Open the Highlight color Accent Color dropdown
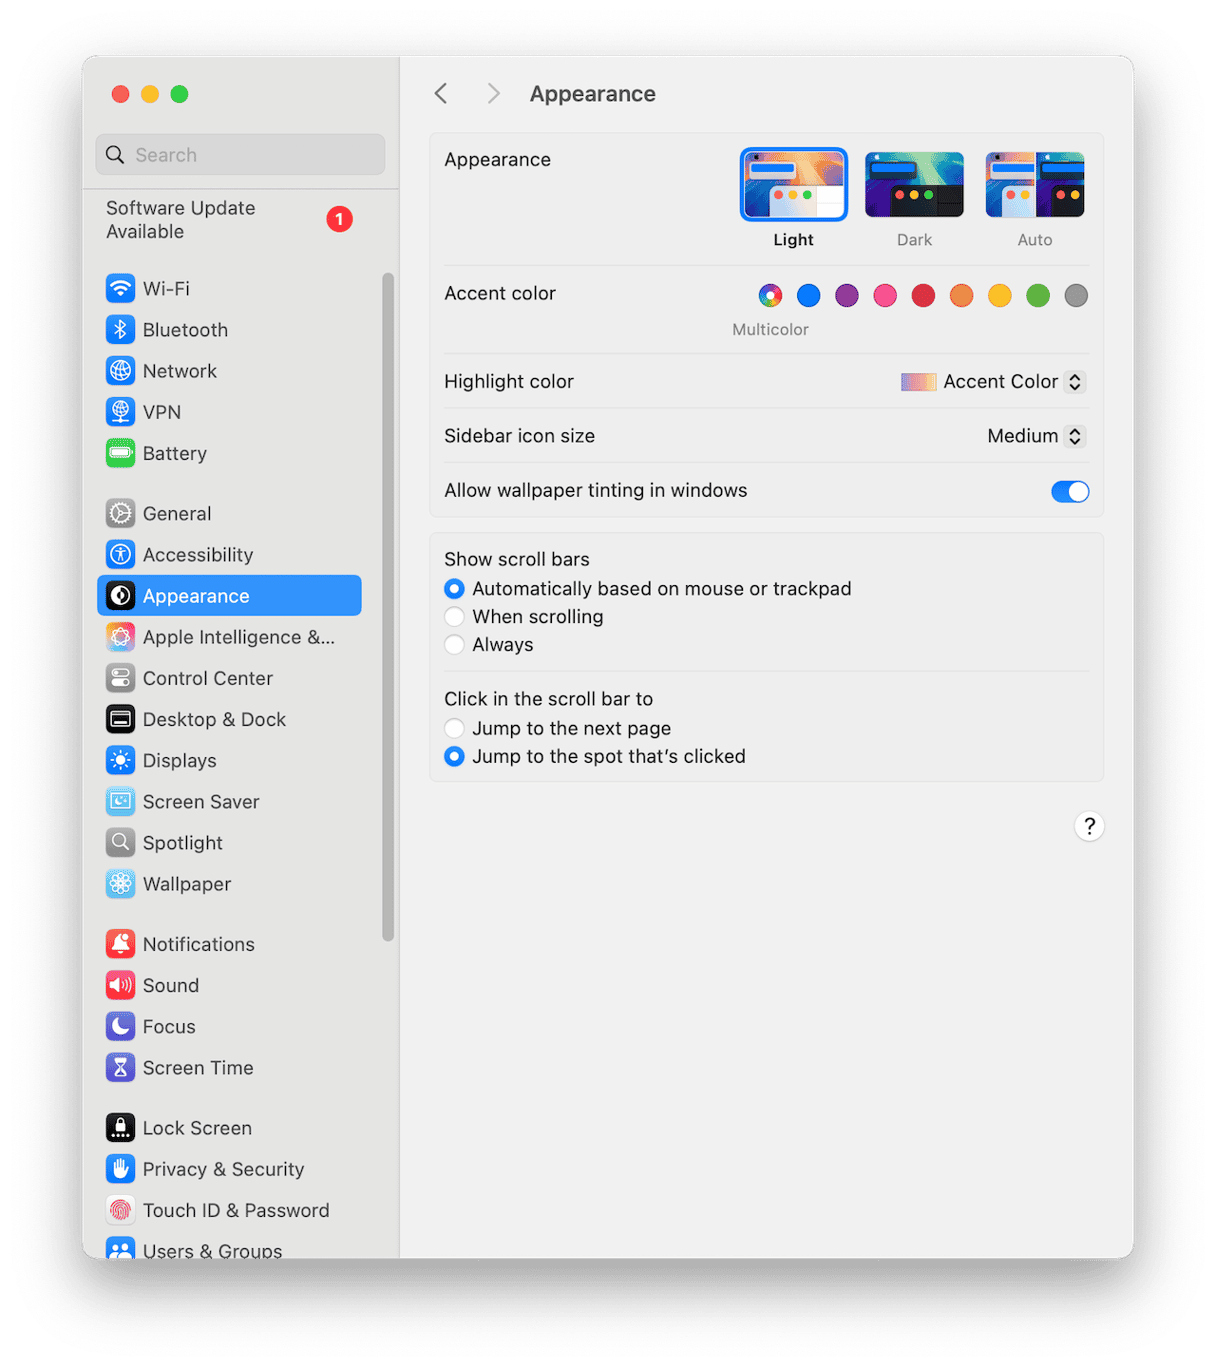Viewport: 1216px width, 1367px height. pos(992,382)
